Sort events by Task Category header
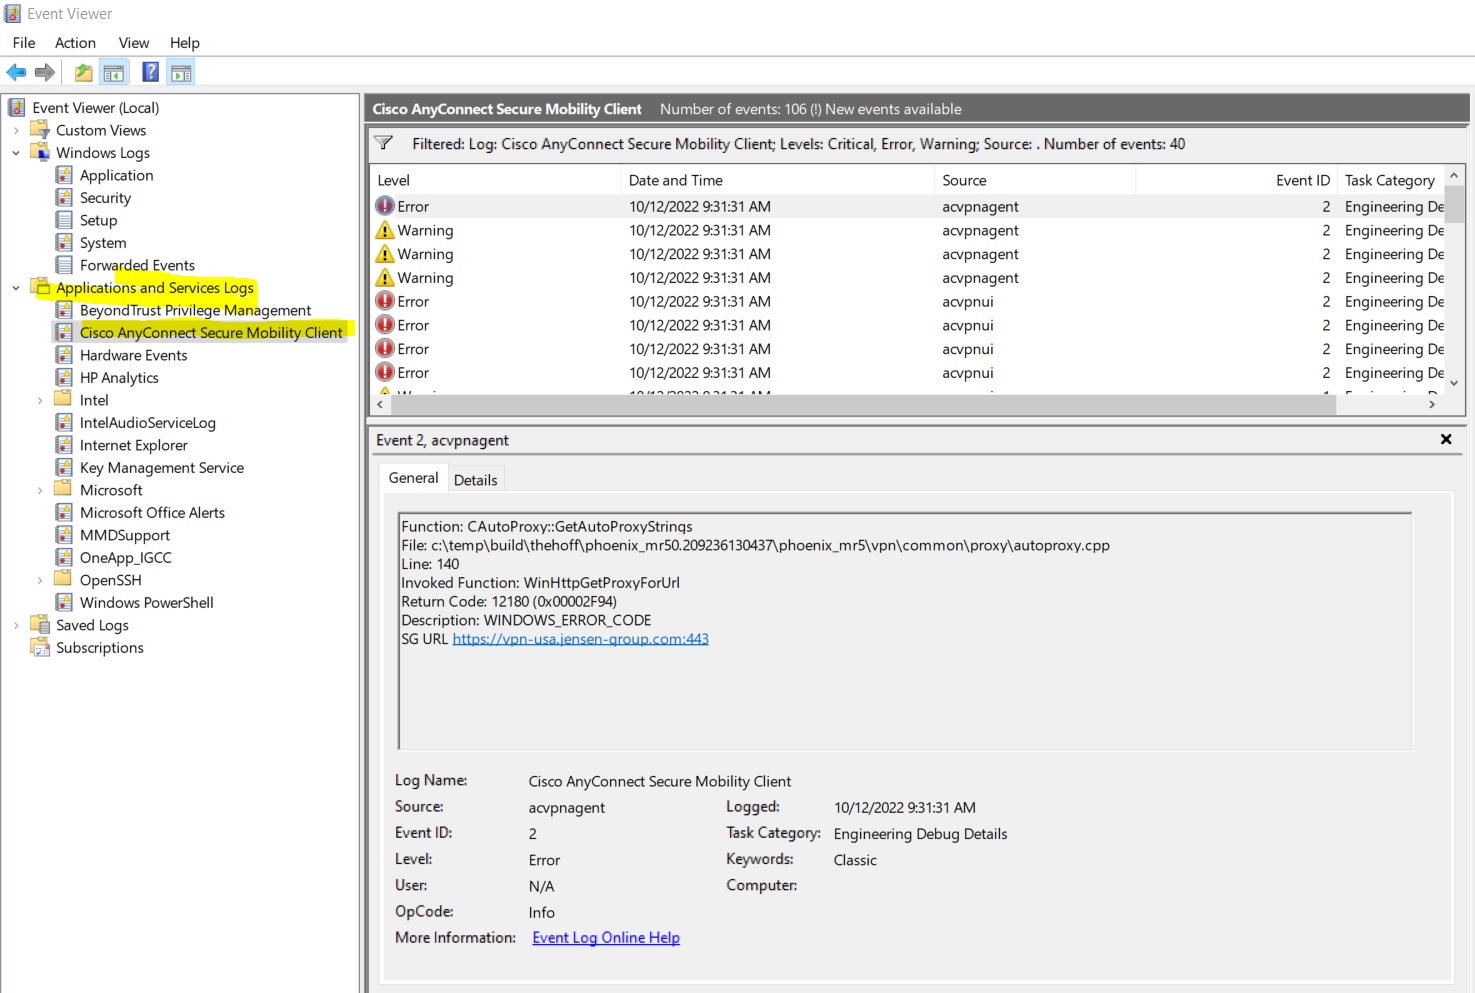The image size is (1475, 993). pos(1390,180)
